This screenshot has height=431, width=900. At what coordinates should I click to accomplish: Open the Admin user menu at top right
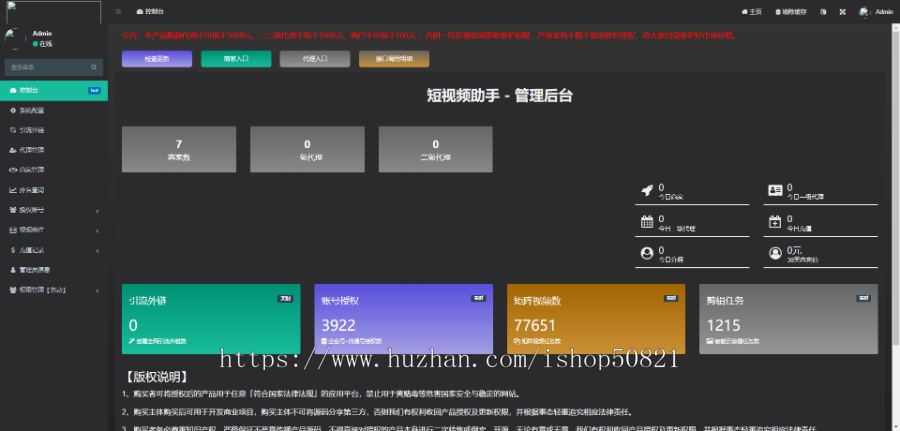click(876, 11)
